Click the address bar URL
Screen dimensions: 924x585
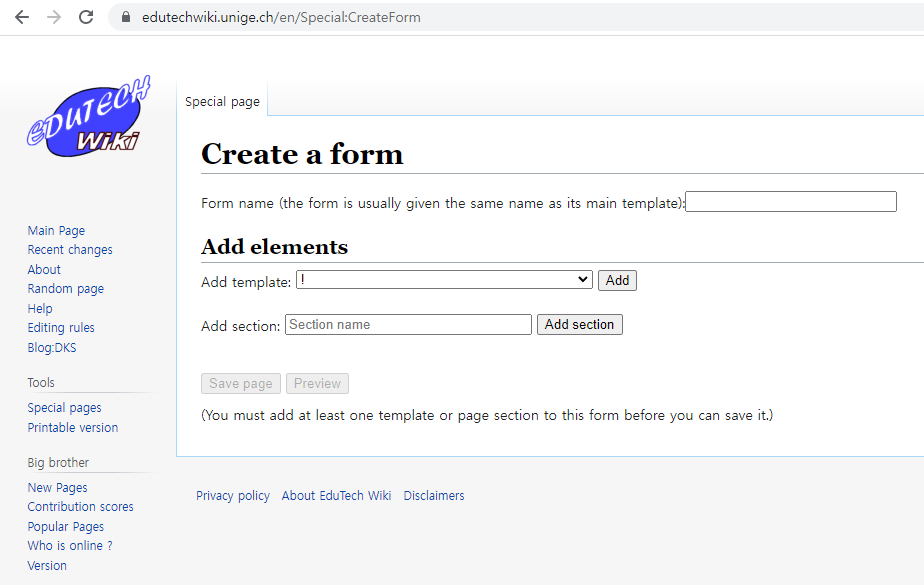281,18
